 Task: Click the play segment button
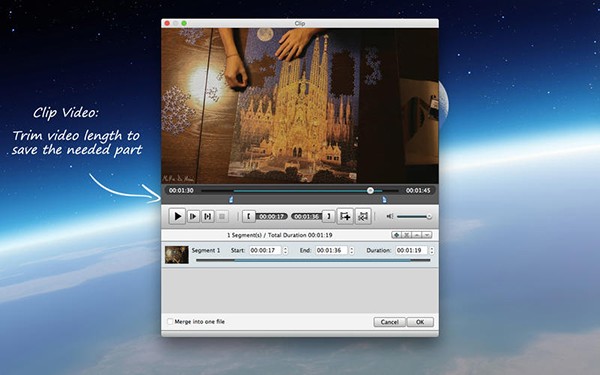pyautogui.click(x=194, y=217)
